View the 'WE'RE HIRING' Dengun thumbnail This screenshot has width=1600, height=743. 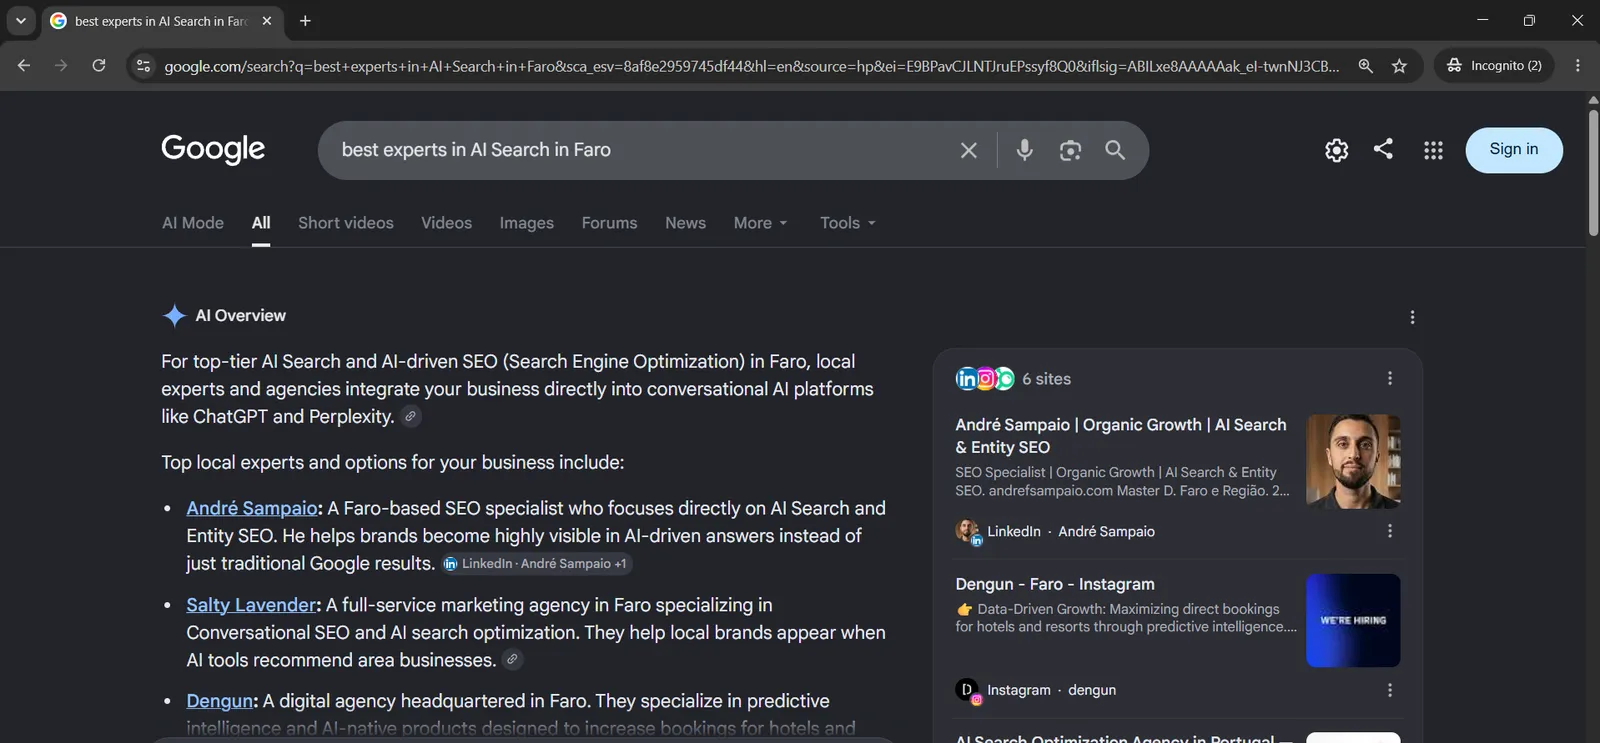pyautogui.click(x=1353, y=620)
